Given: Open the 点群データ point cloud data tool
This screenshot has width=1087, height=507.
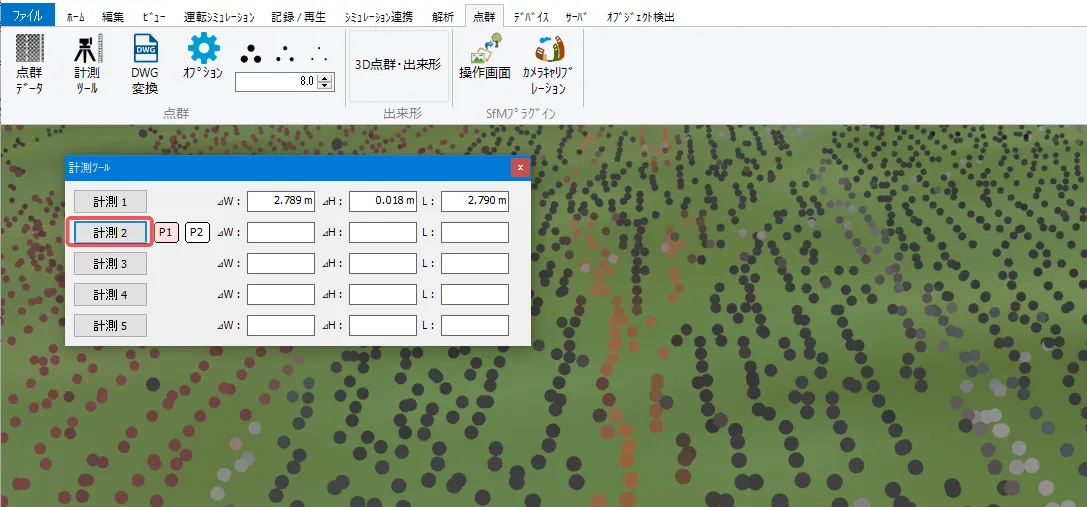Looking at the screenshot, I should (30, 65).
